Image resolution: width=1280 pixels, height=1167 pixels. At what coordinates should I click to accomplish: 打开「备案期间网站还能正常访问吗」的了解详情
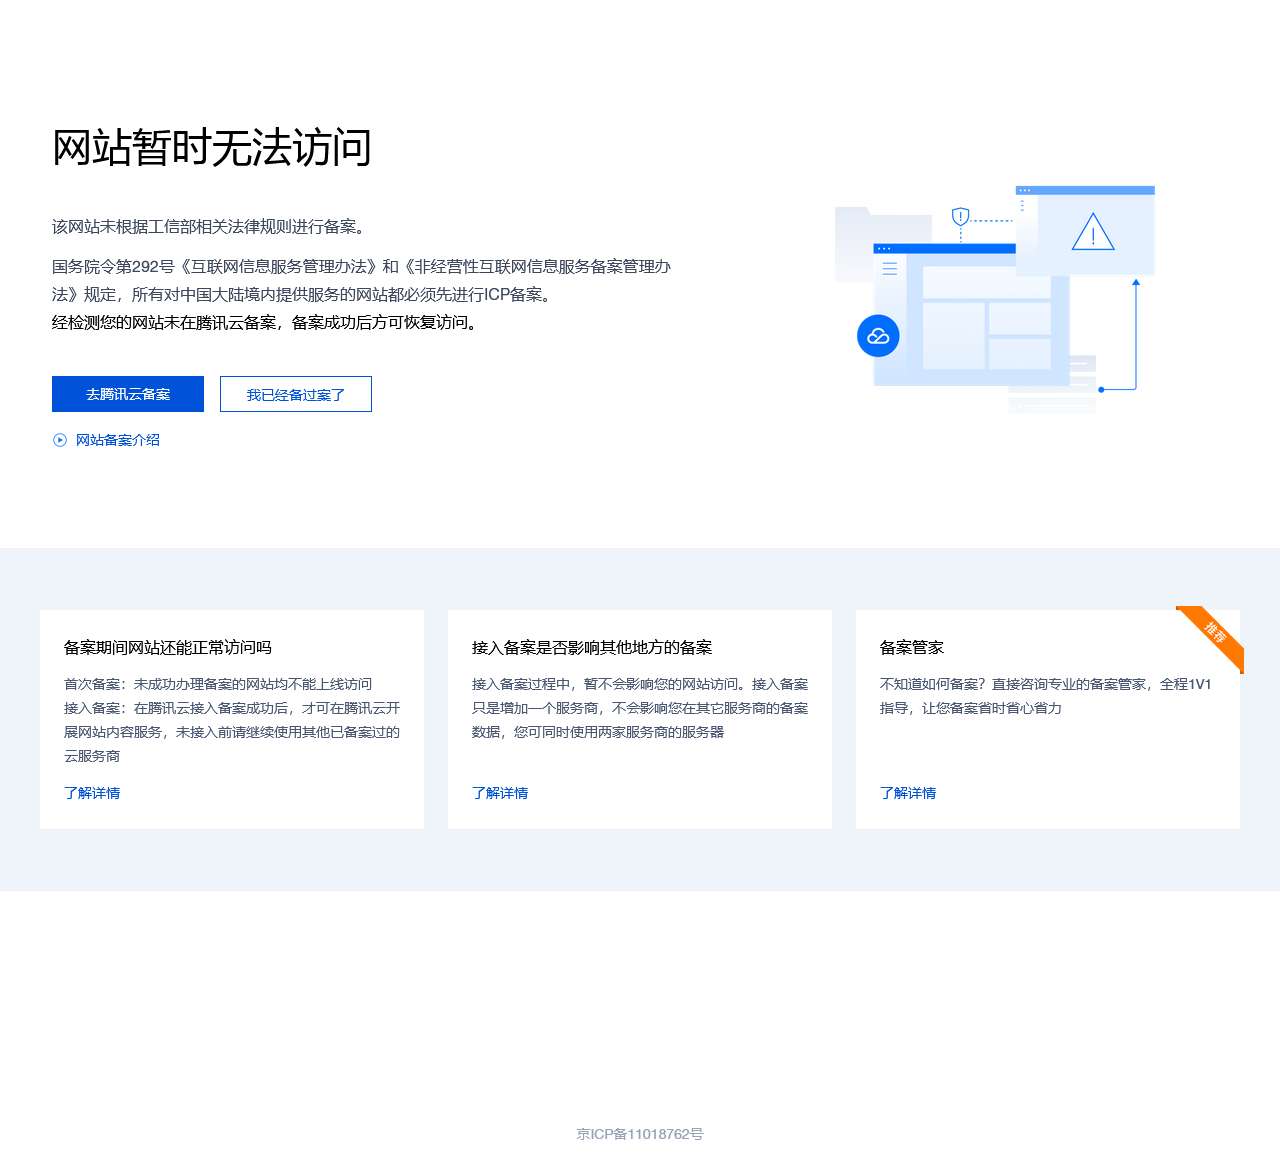tap(92, 793)
